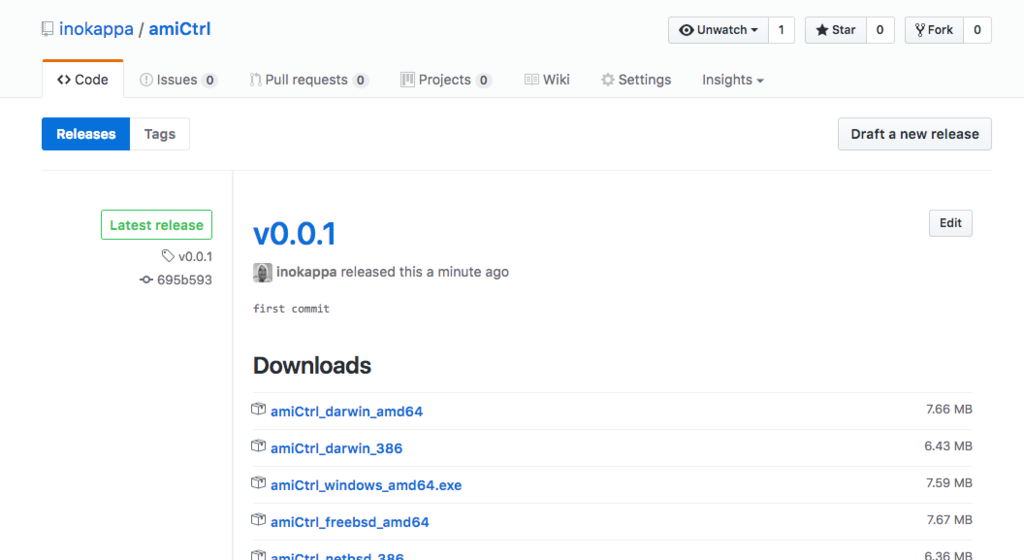Download amiCtrl_darwin_386
Screen dimensions: 1024x560
(x=336, y=448)
